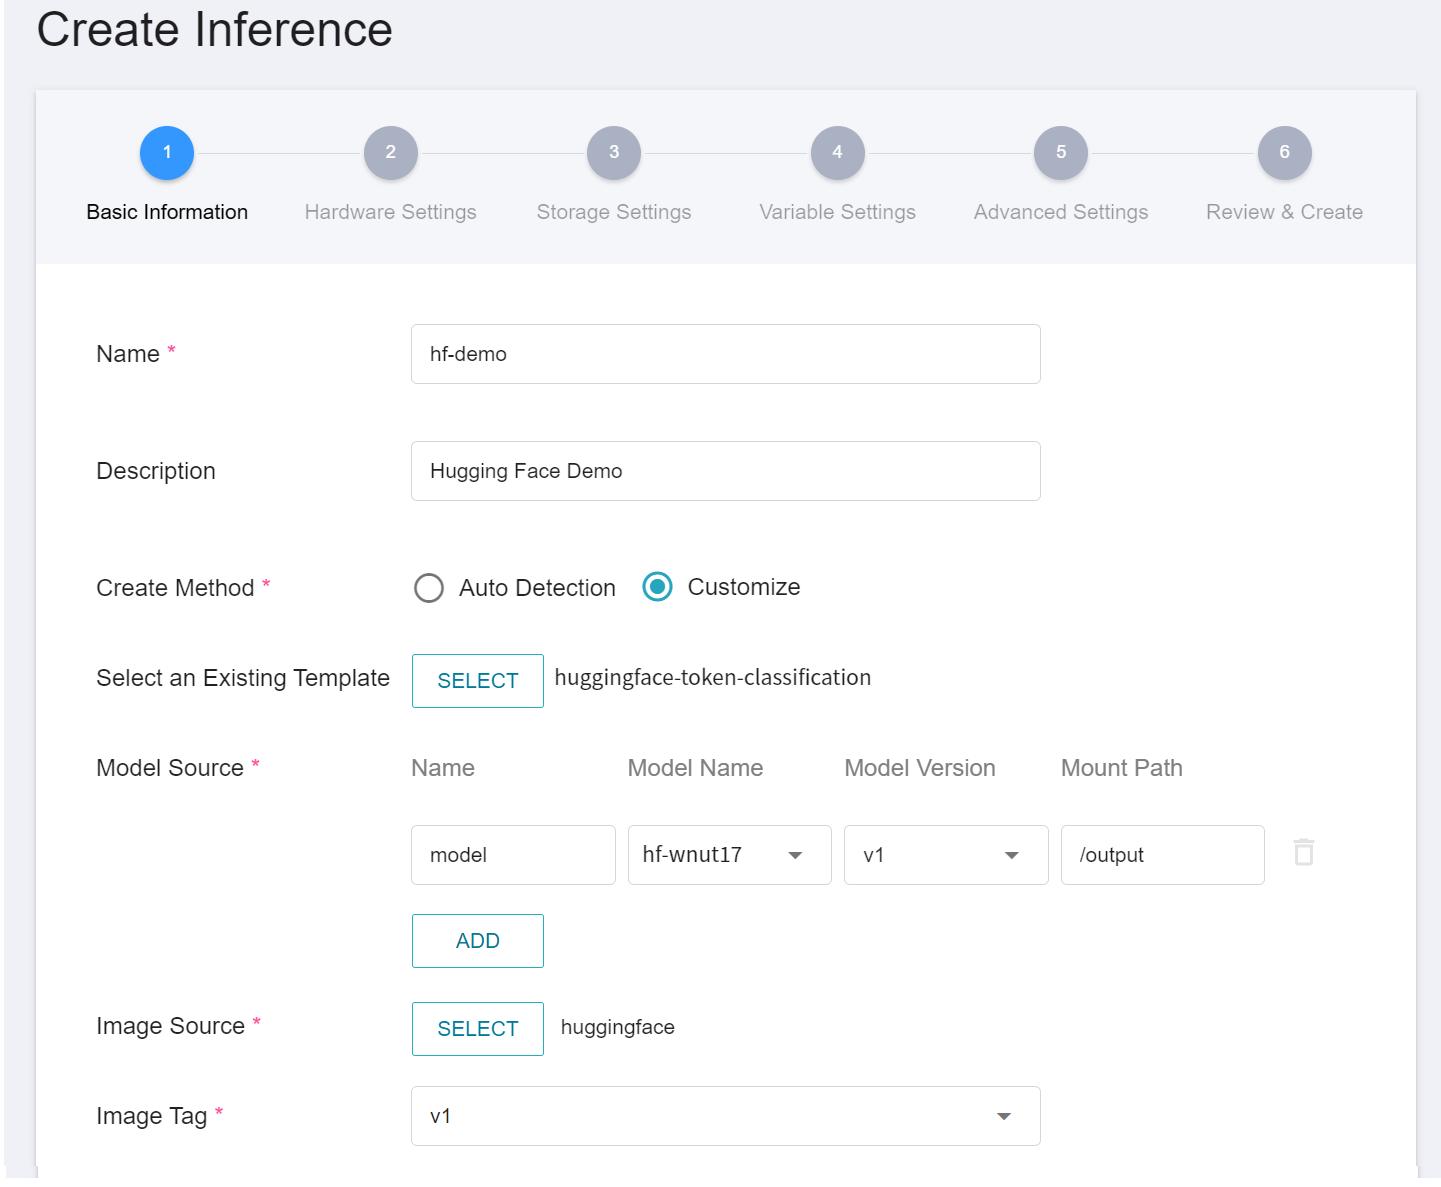Click the 'Model Version' column header
The image size is (1441, 1187).
coord(920,768)
